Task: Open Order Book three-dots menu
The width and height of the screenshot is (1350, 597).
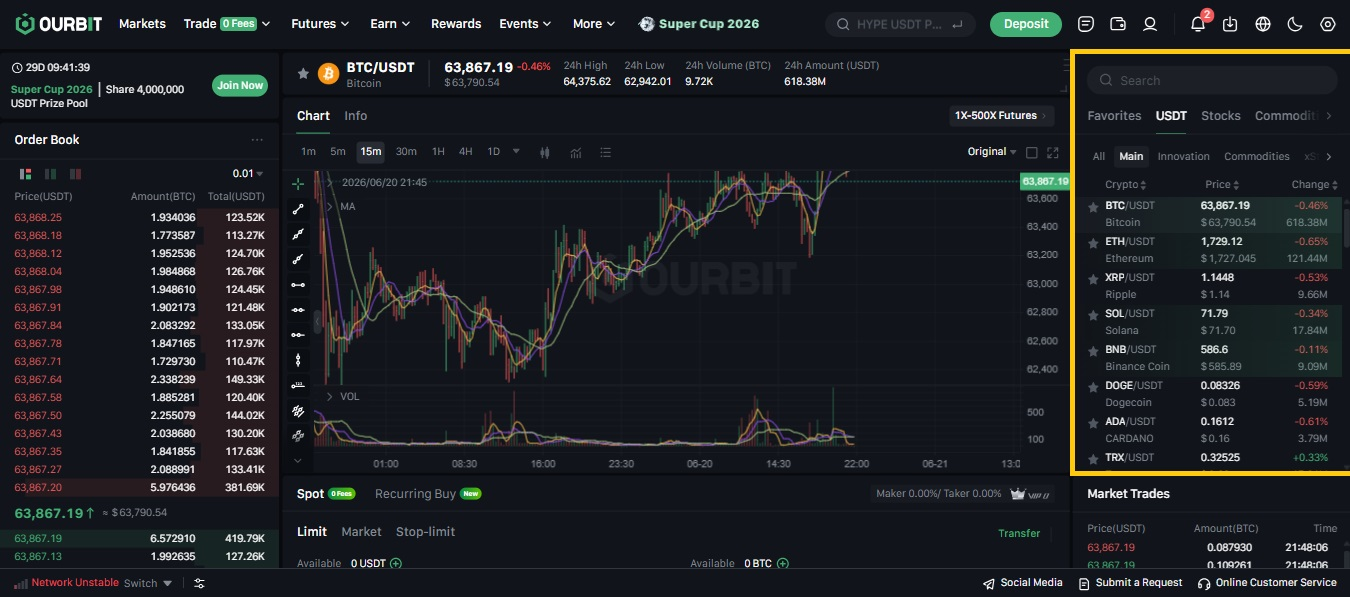Action: [x=257, y=140]
